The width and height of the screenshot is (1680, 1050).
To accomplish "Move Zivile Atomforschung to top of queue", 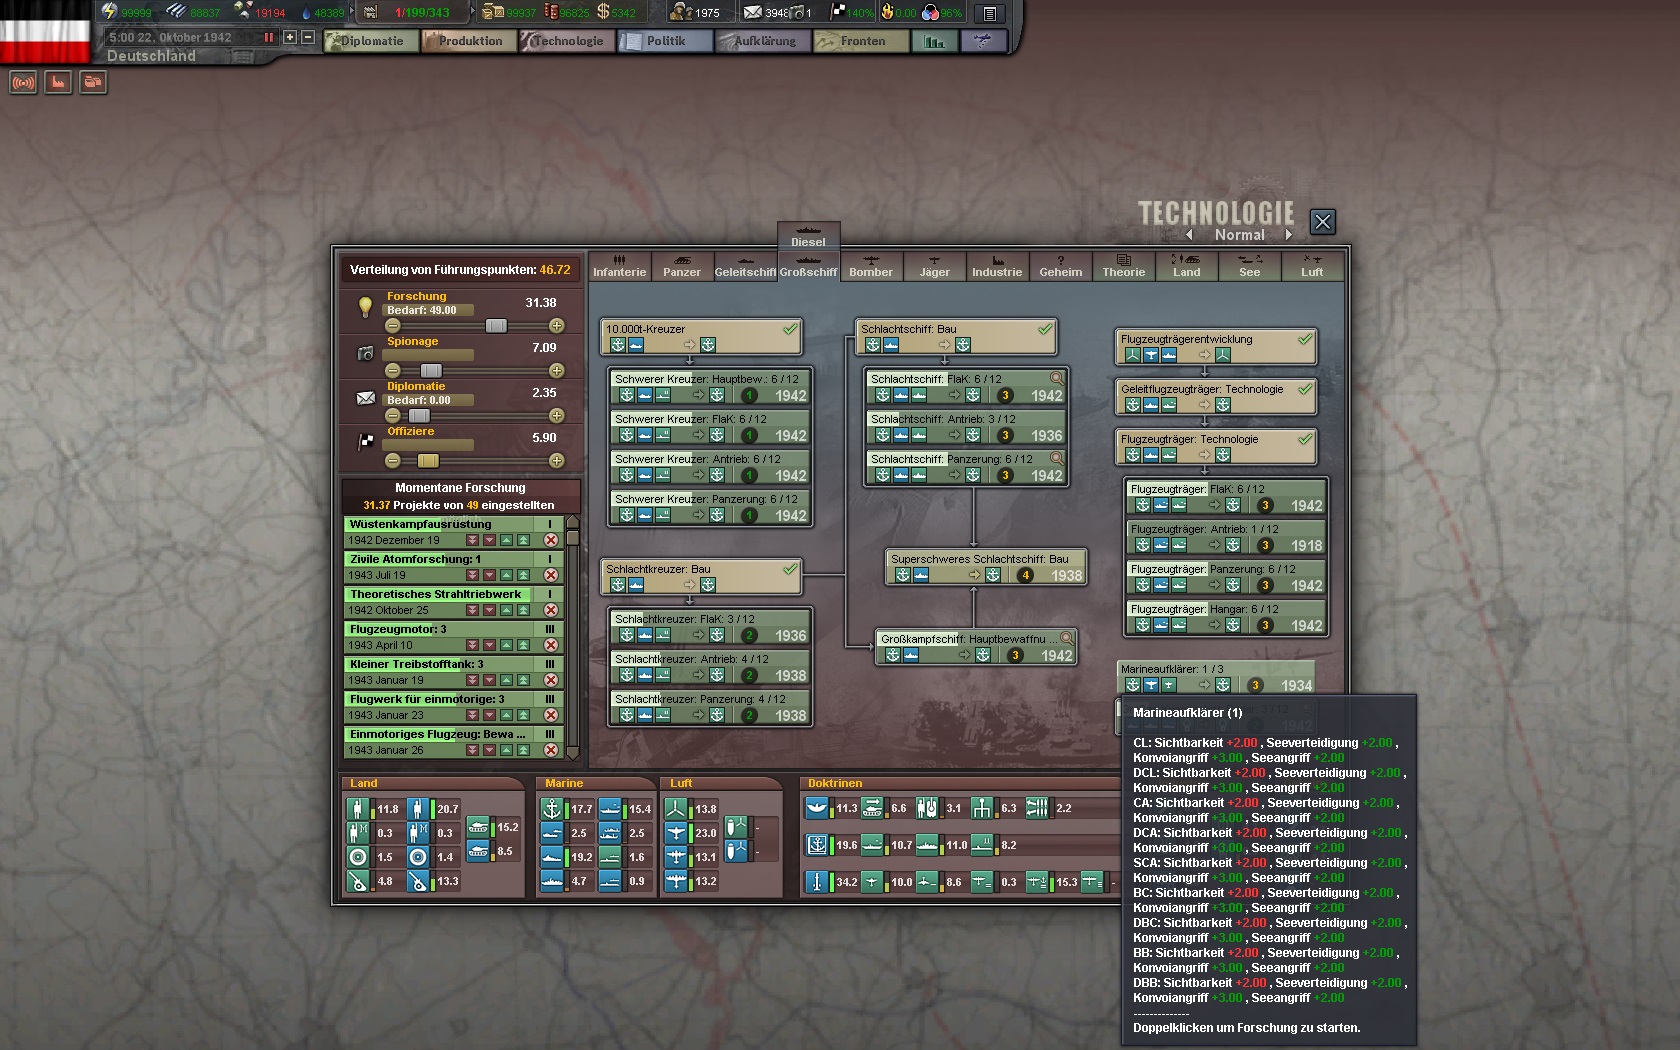I will pyautogui.click(x=523, y=575).
